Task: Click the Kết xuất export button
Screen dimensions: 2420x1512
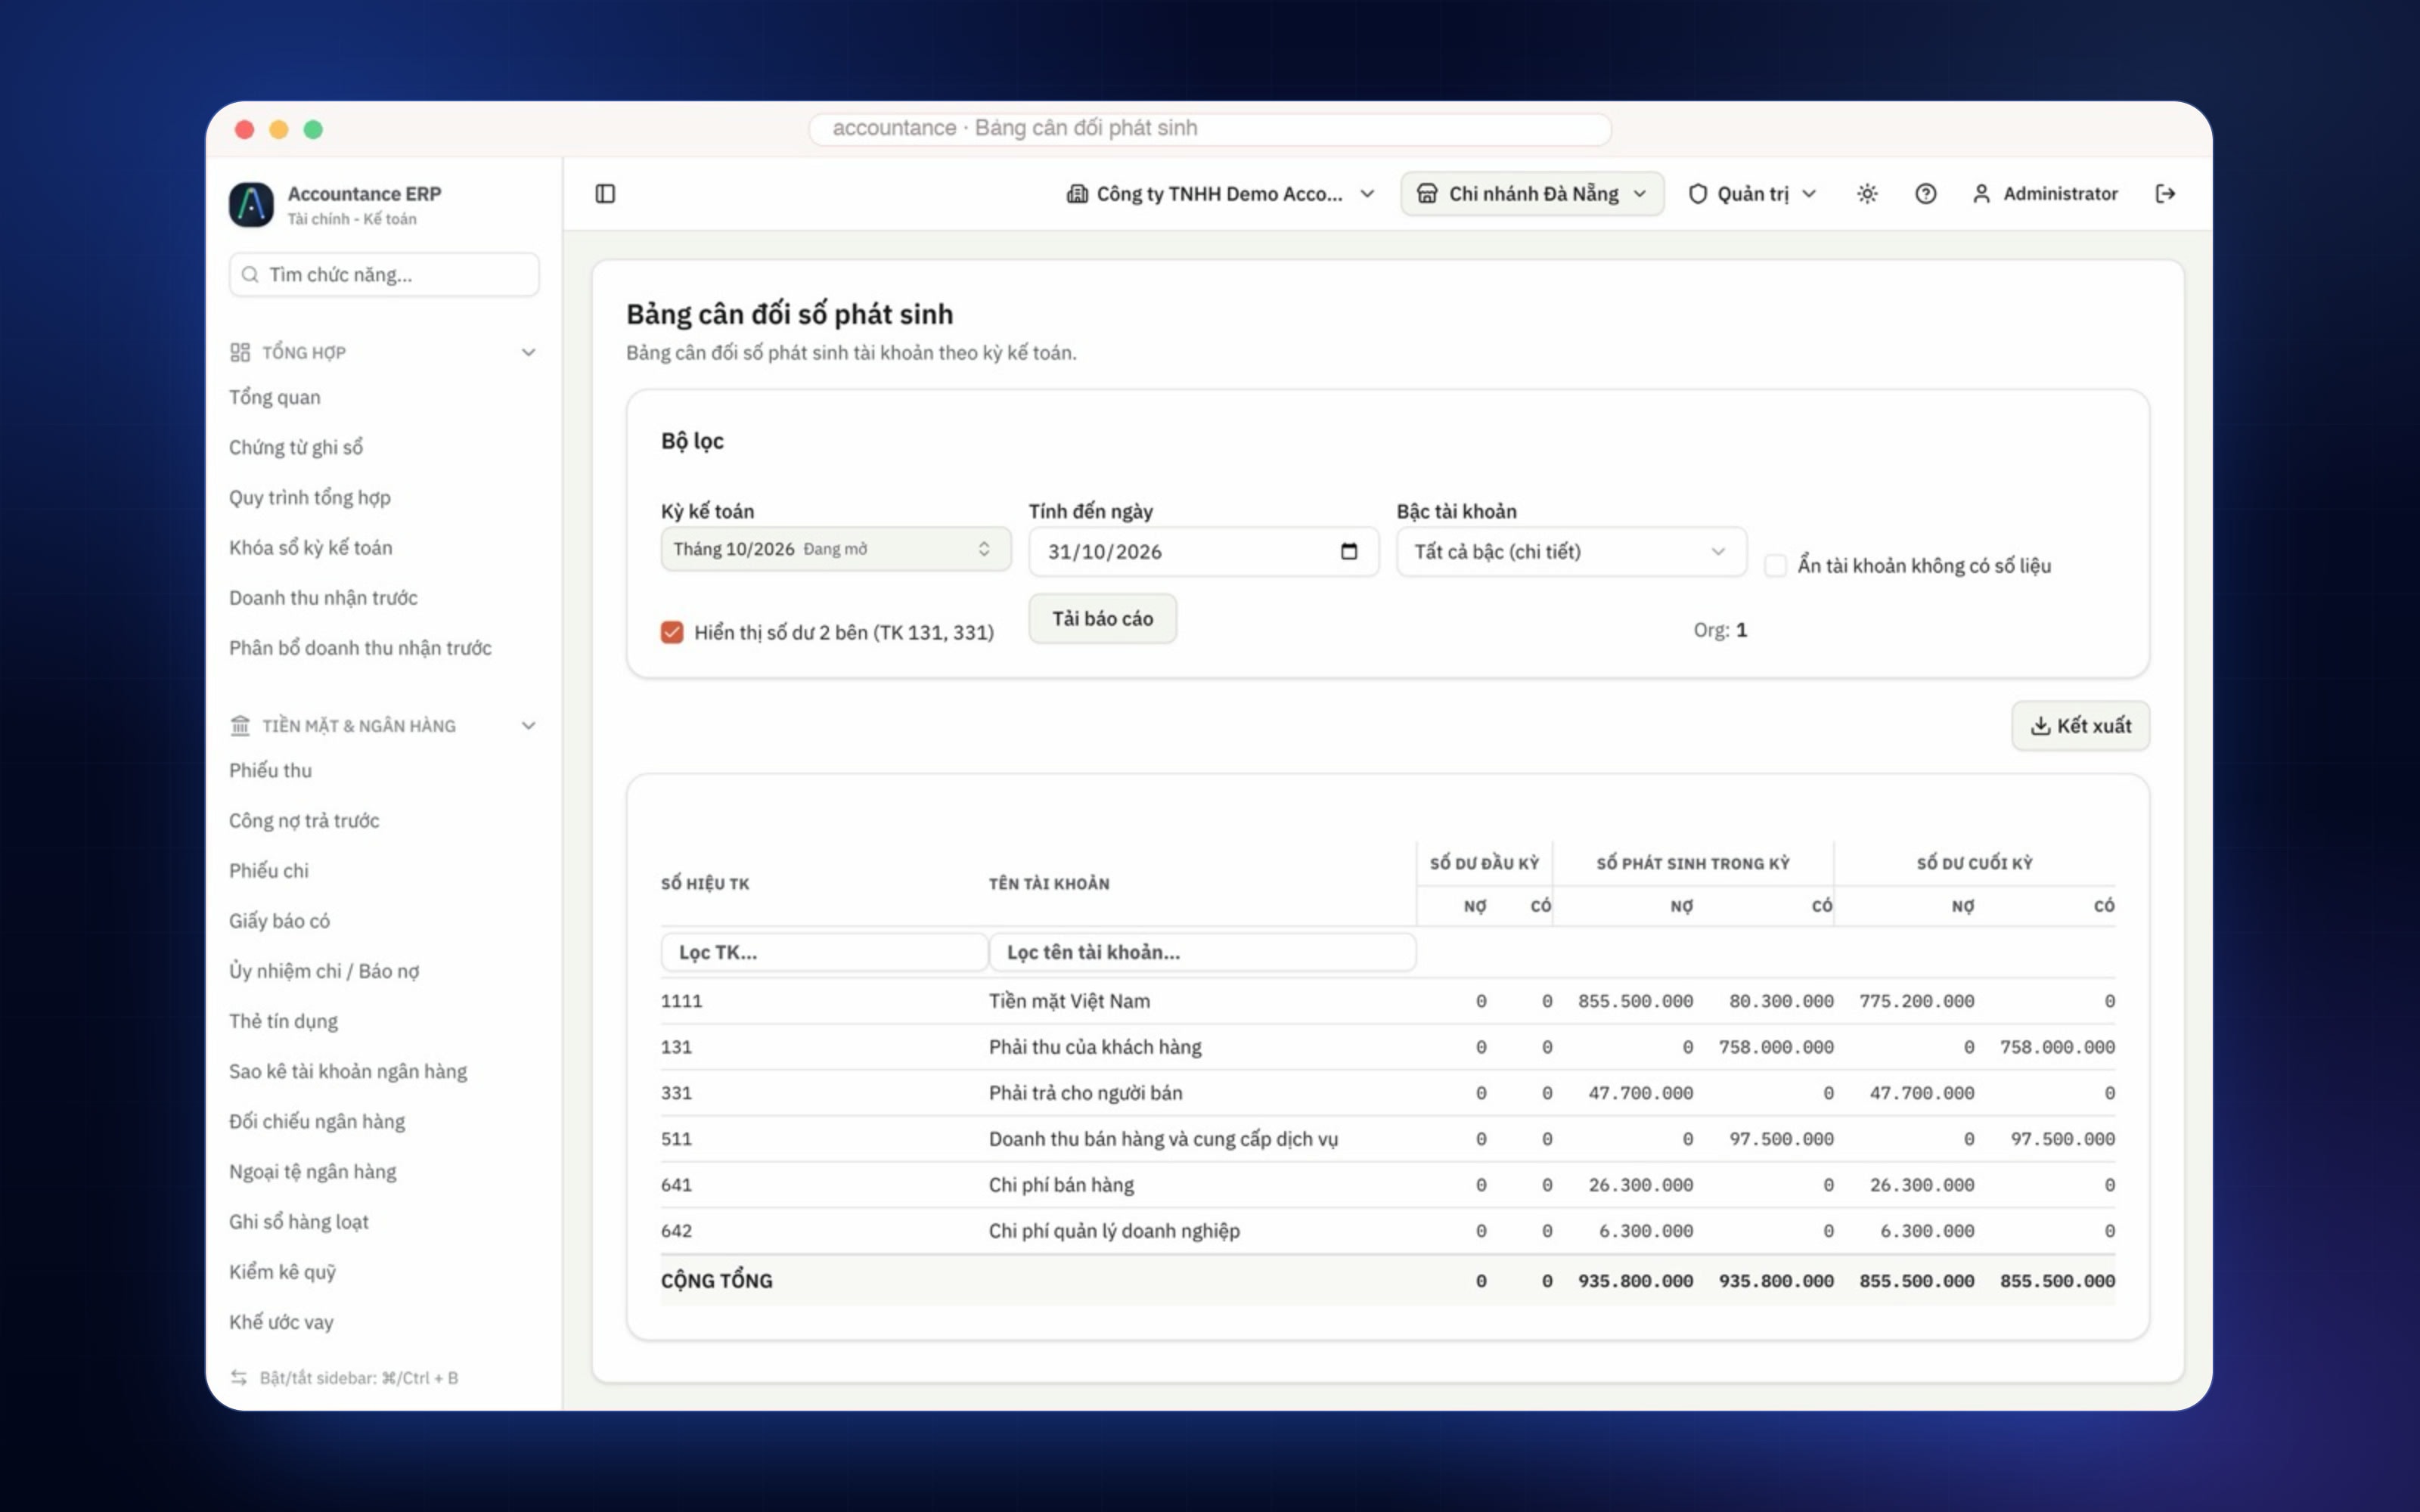Action: [x=2080, y=725]
